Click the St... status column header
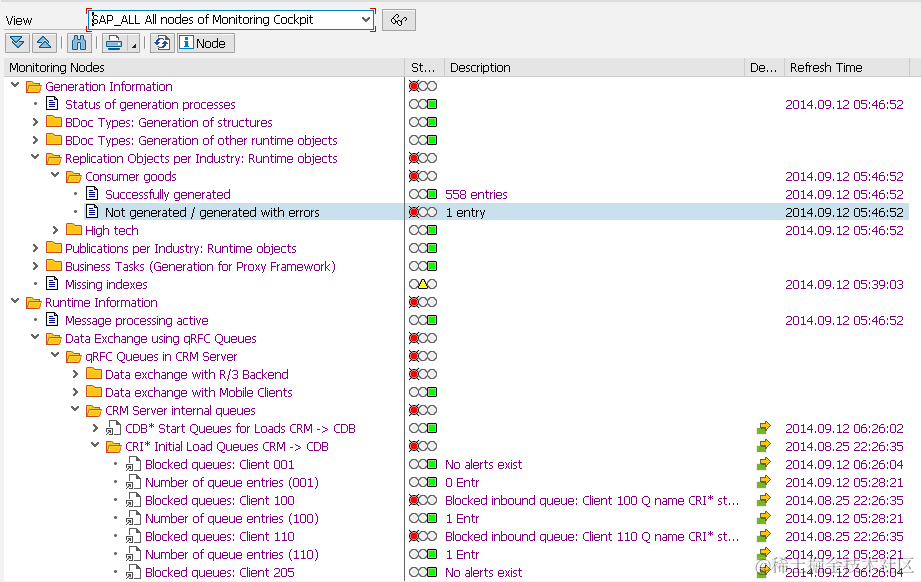921x582 pixels. (x=425, y=68)
